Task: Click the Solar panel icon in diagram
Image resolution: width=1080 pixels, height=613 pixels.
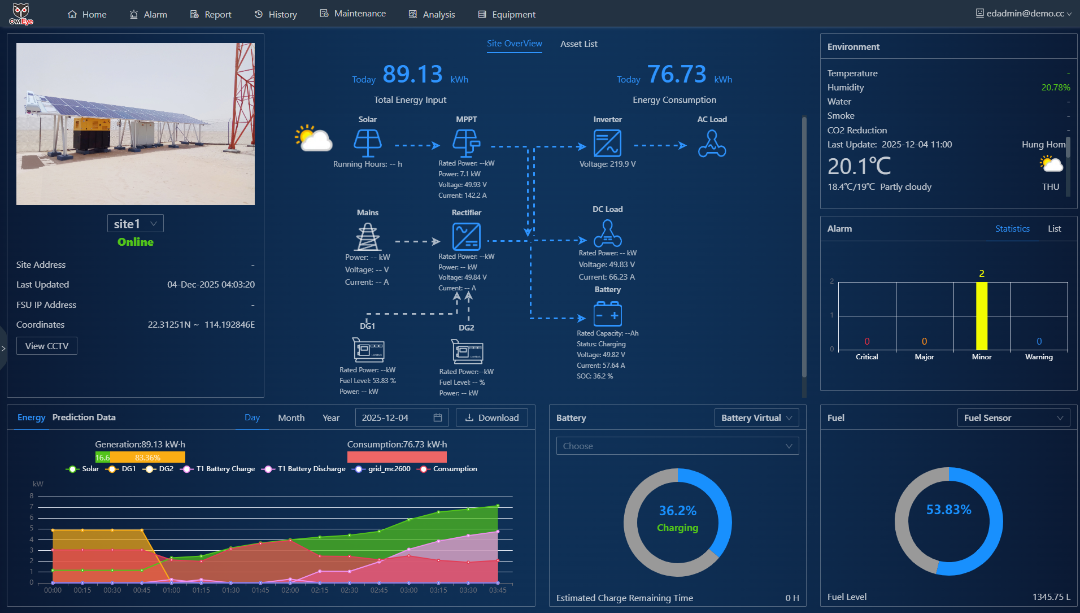Action: click(367, 143)
